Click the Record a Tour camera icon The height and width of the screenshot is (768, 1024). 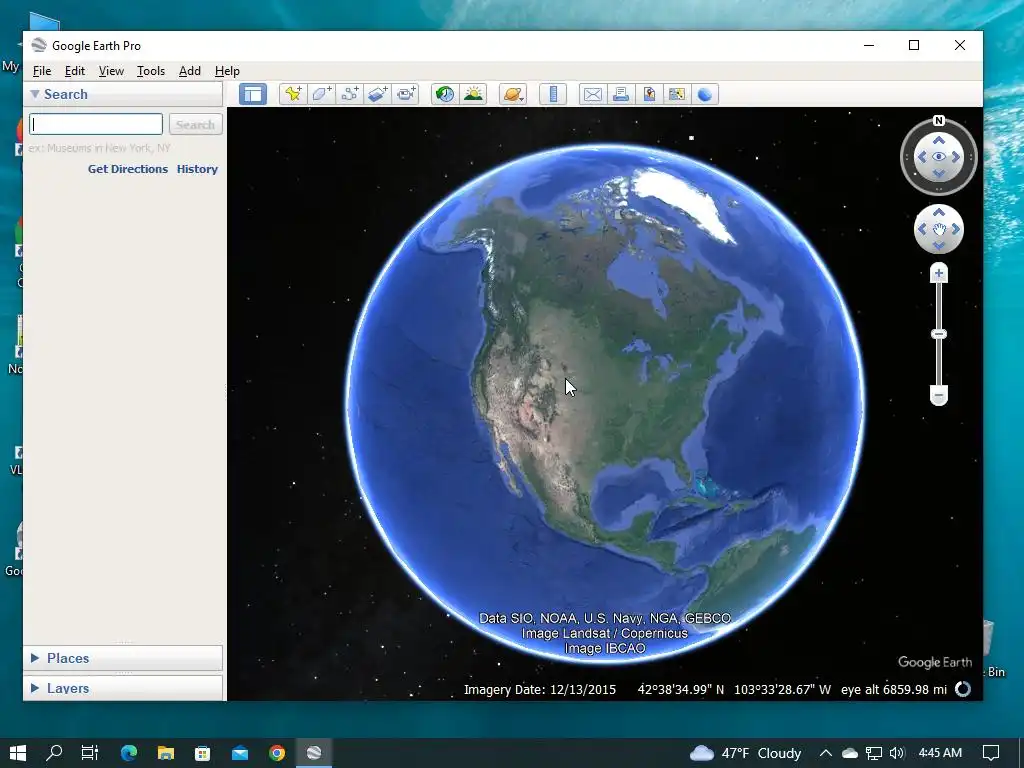click(406, 94)
